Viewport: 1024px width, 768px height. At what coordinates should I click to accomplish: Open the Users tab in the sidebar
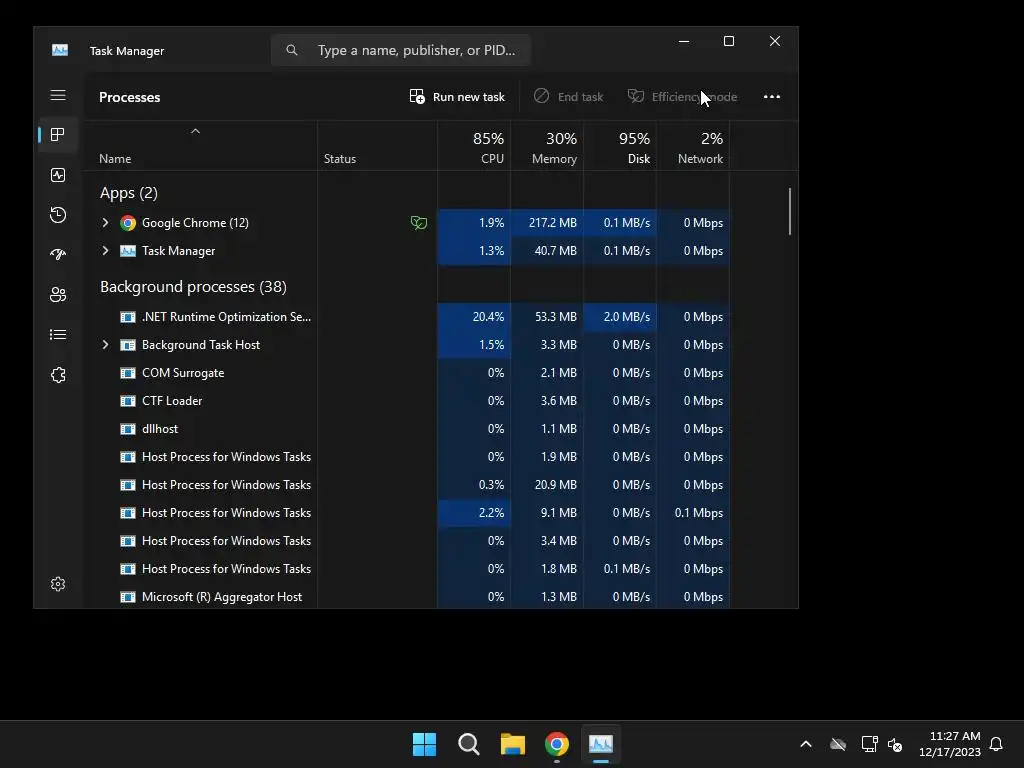(x=58, y=295)
